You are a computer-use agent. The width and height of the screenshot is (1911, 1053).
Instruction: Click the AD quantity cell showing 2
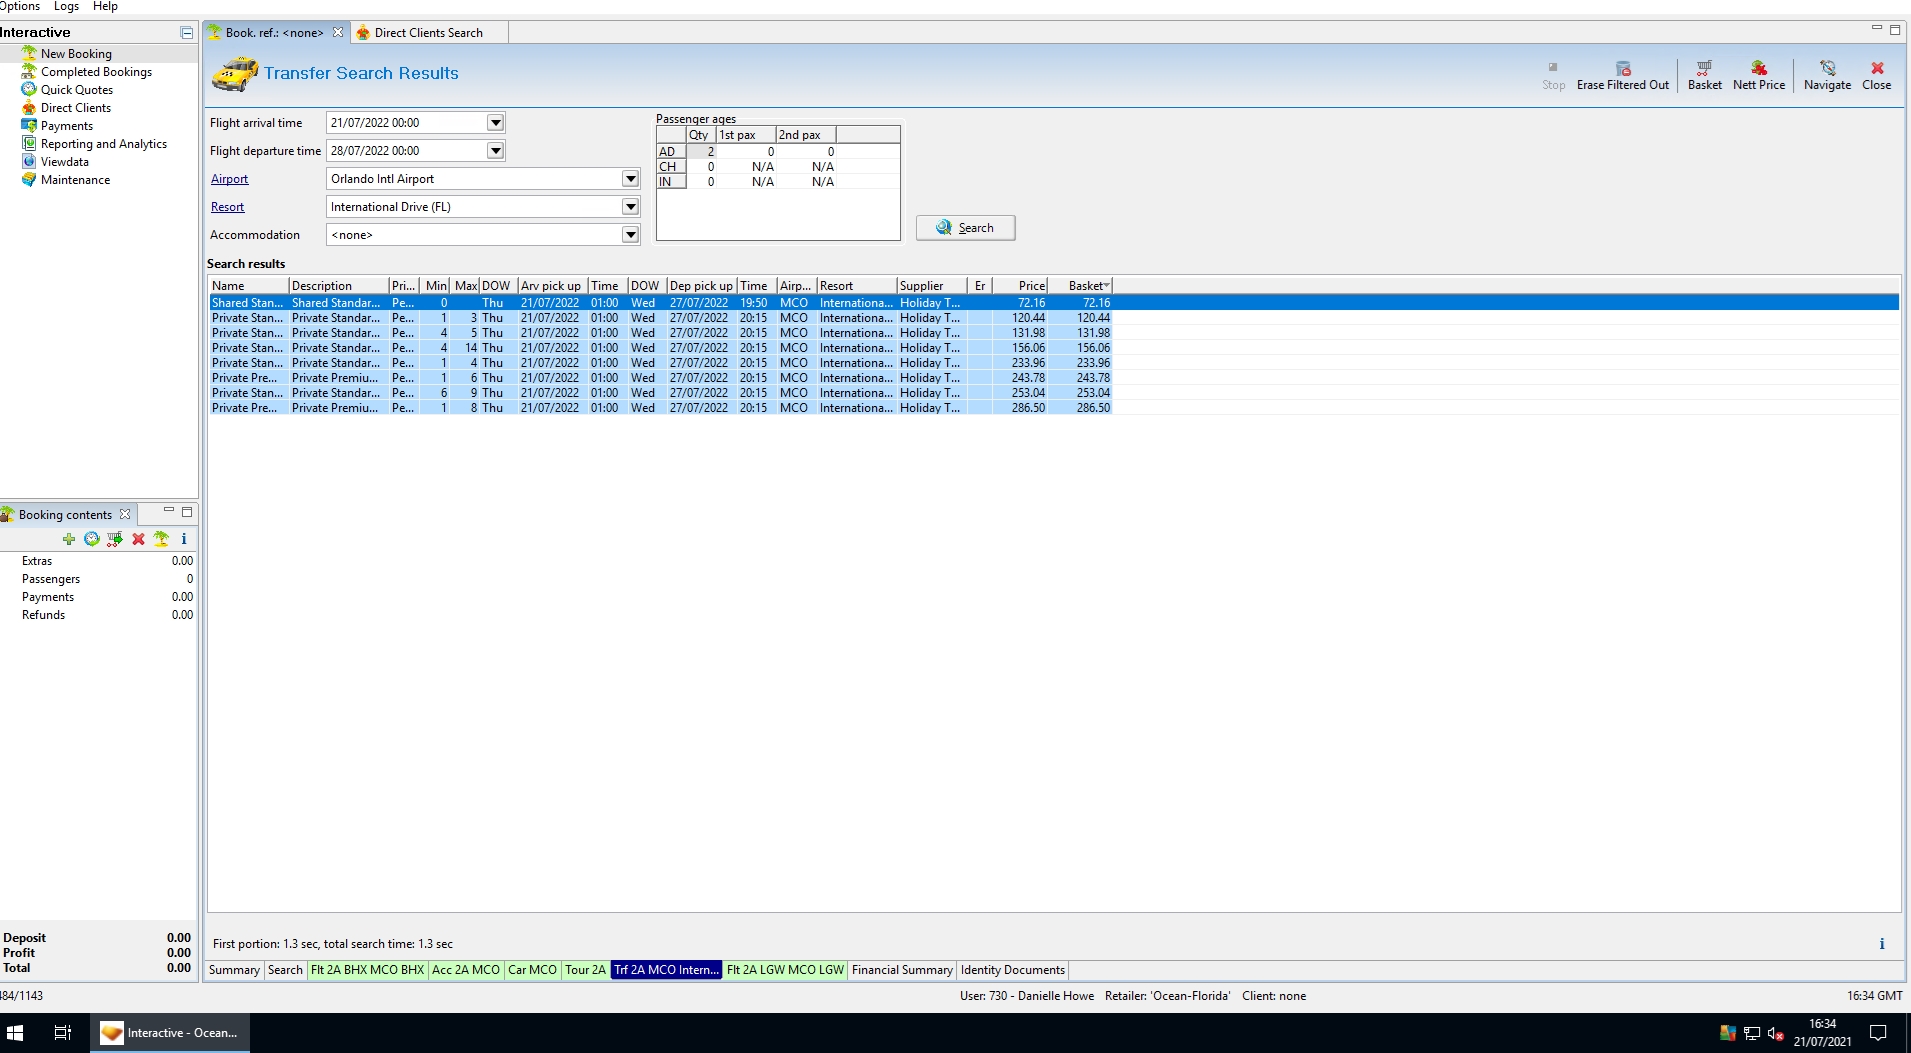[702, 152]
